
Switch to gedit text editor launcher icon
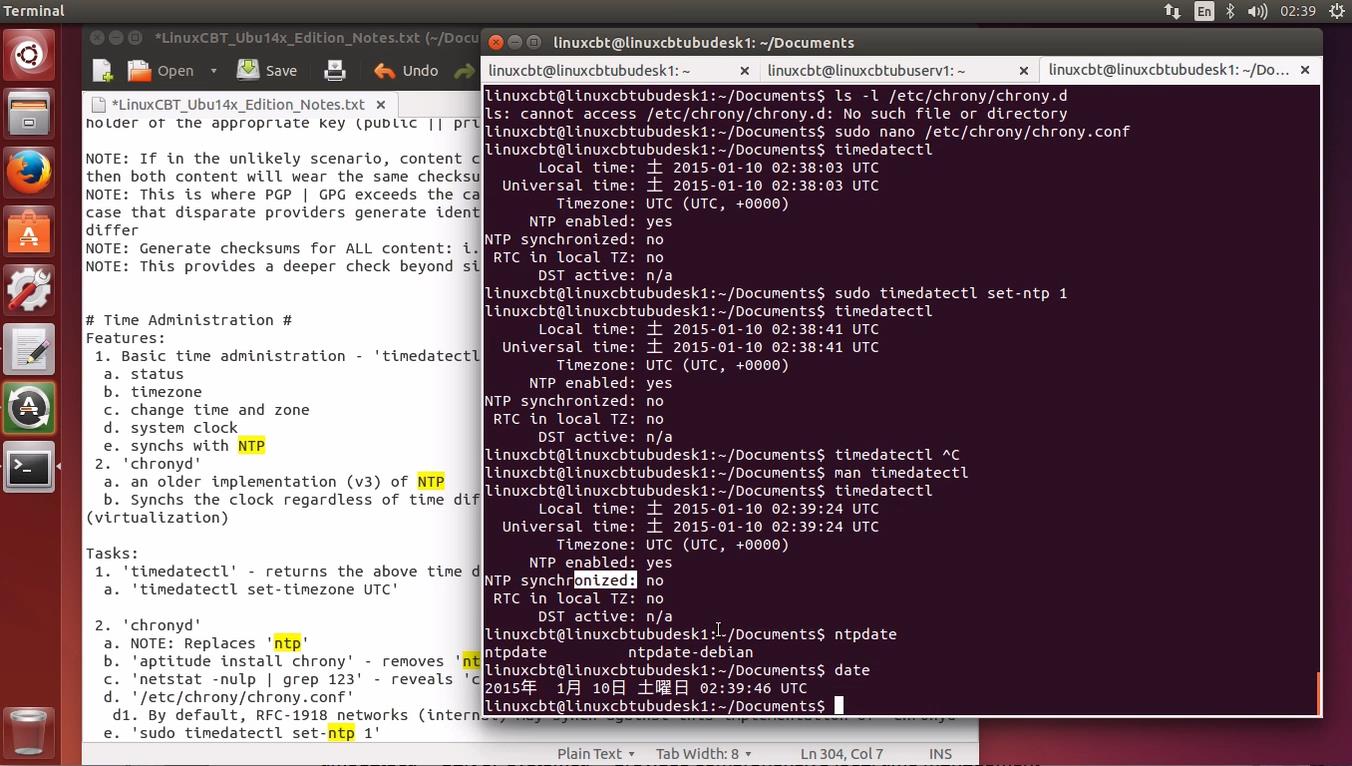pos(29,350)
